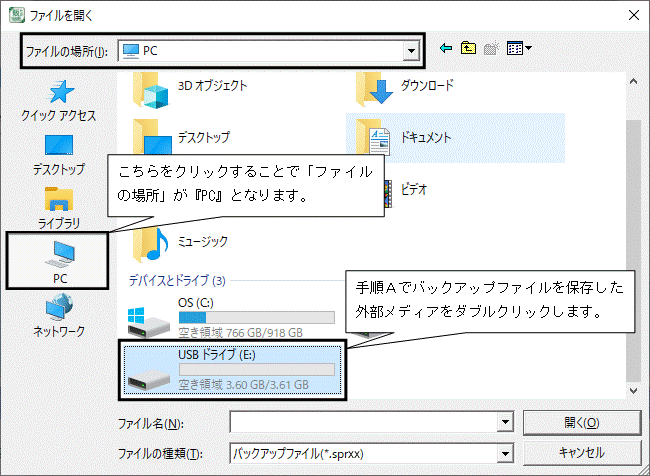The width and height of the screenshot is (650, 476).
Task: Click text 空き領域 3.60 GB/3.61 GB
Action: click(243, 385)
